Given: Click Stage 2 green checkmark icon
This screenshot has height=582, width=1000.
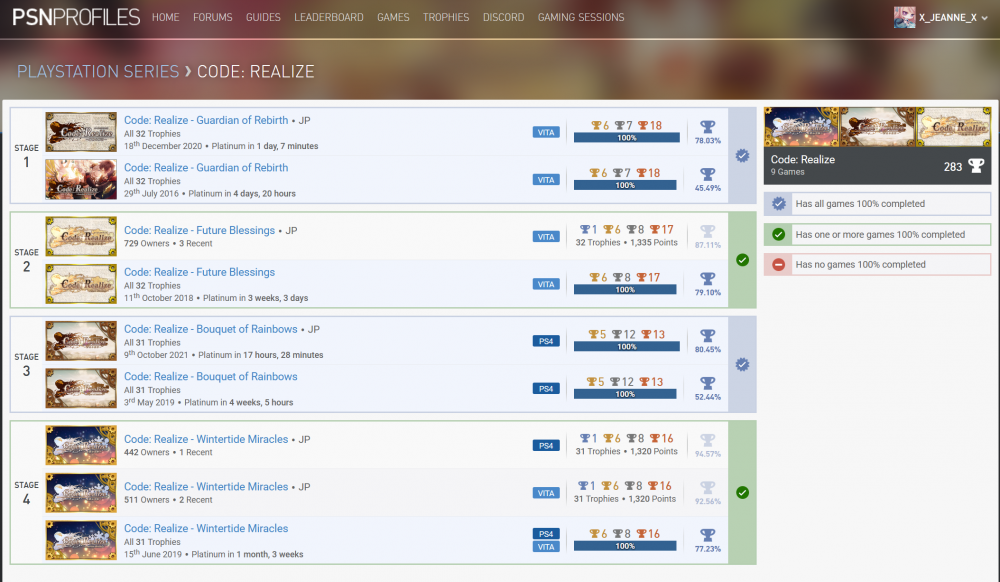Looking at the screenshot, I should (742, 260).
